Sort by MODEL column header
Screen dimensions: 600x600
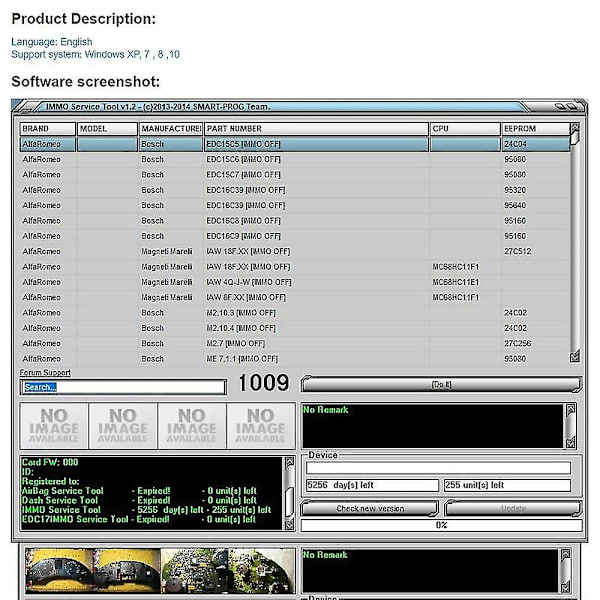click(107, 129)
